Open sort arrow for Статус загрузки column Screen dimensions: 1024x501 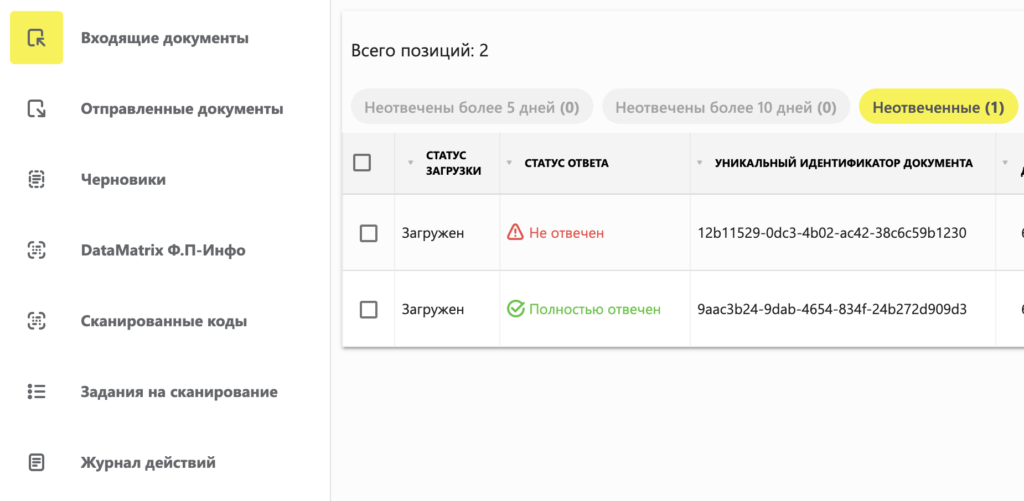pos(410,163)
